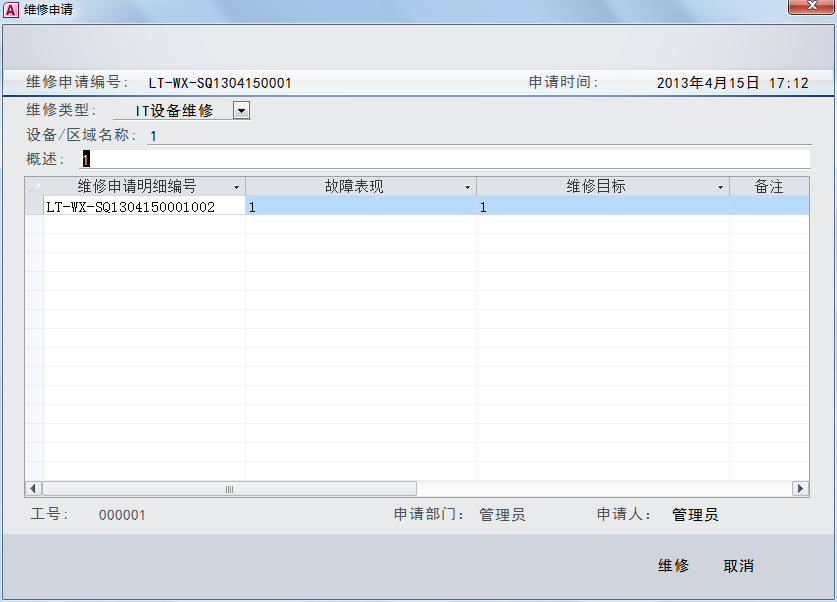
Task: Click the 维修 button
Action: click(x=673, y=566)
